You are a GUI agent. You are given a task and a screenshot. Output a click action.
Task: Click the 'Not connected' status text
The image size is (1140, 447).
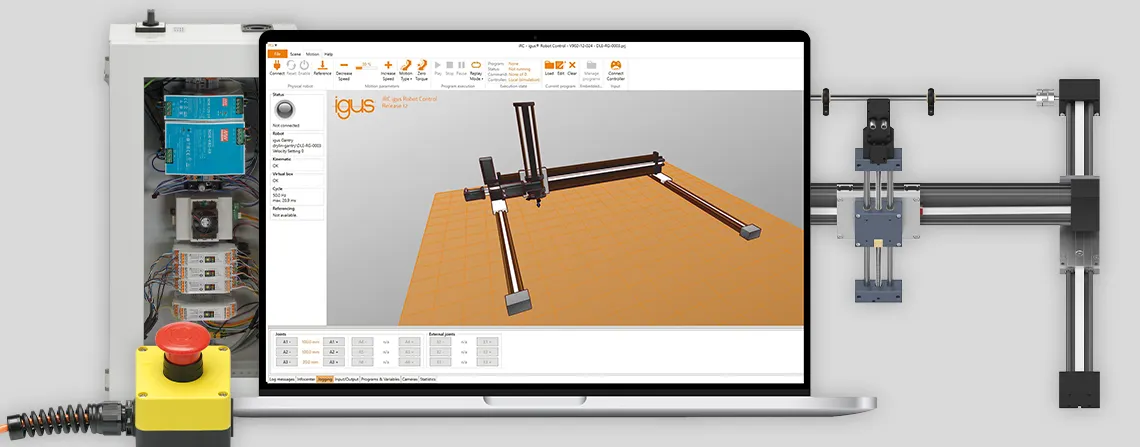[x=285, y=125]
